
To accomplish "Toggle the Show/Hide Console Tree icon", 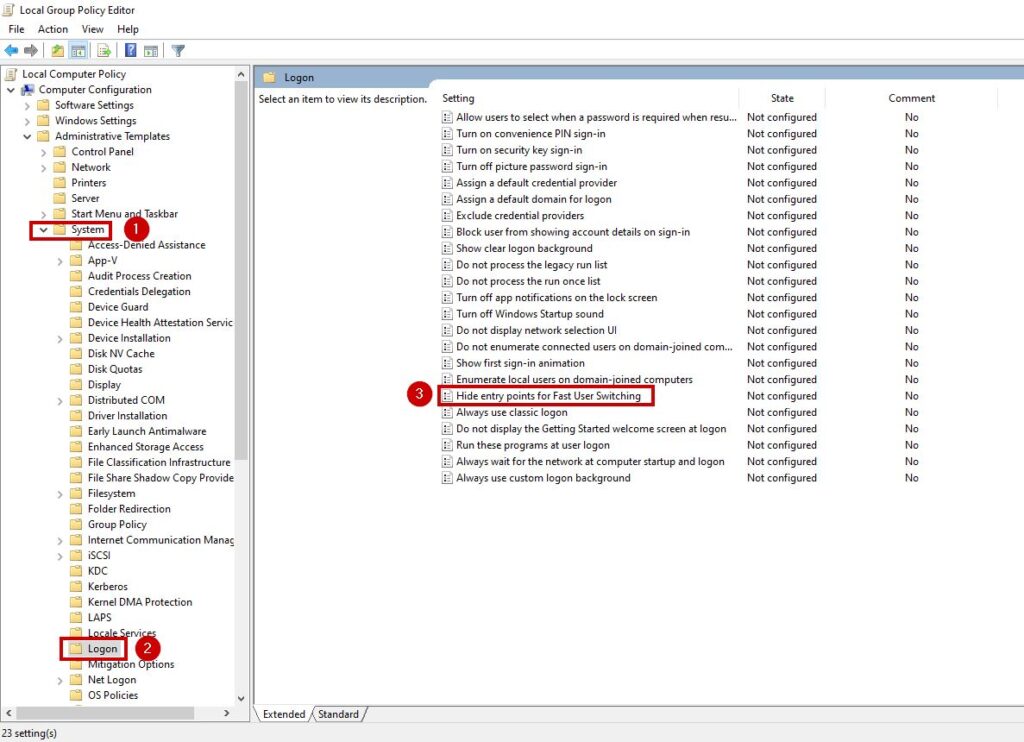I will (x=78, y=50).
